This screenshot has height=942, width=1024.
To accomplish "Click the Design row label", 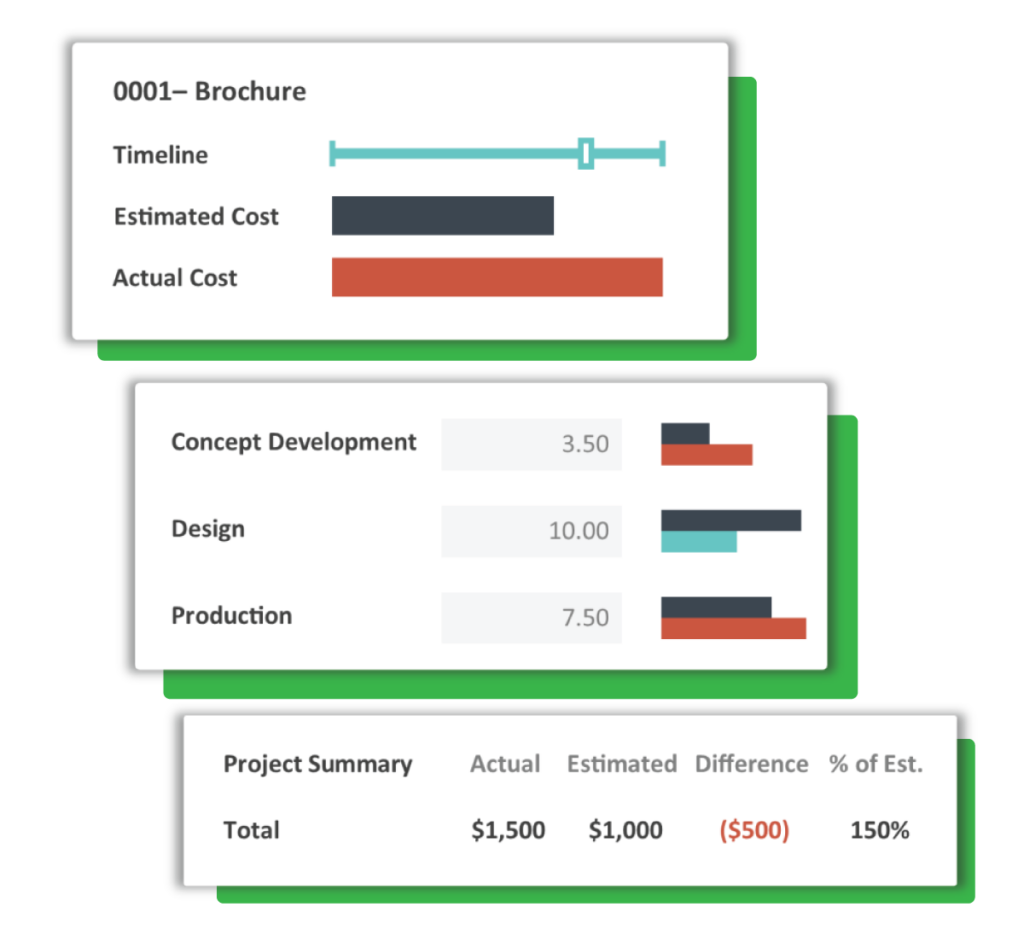I will (208, 529).
